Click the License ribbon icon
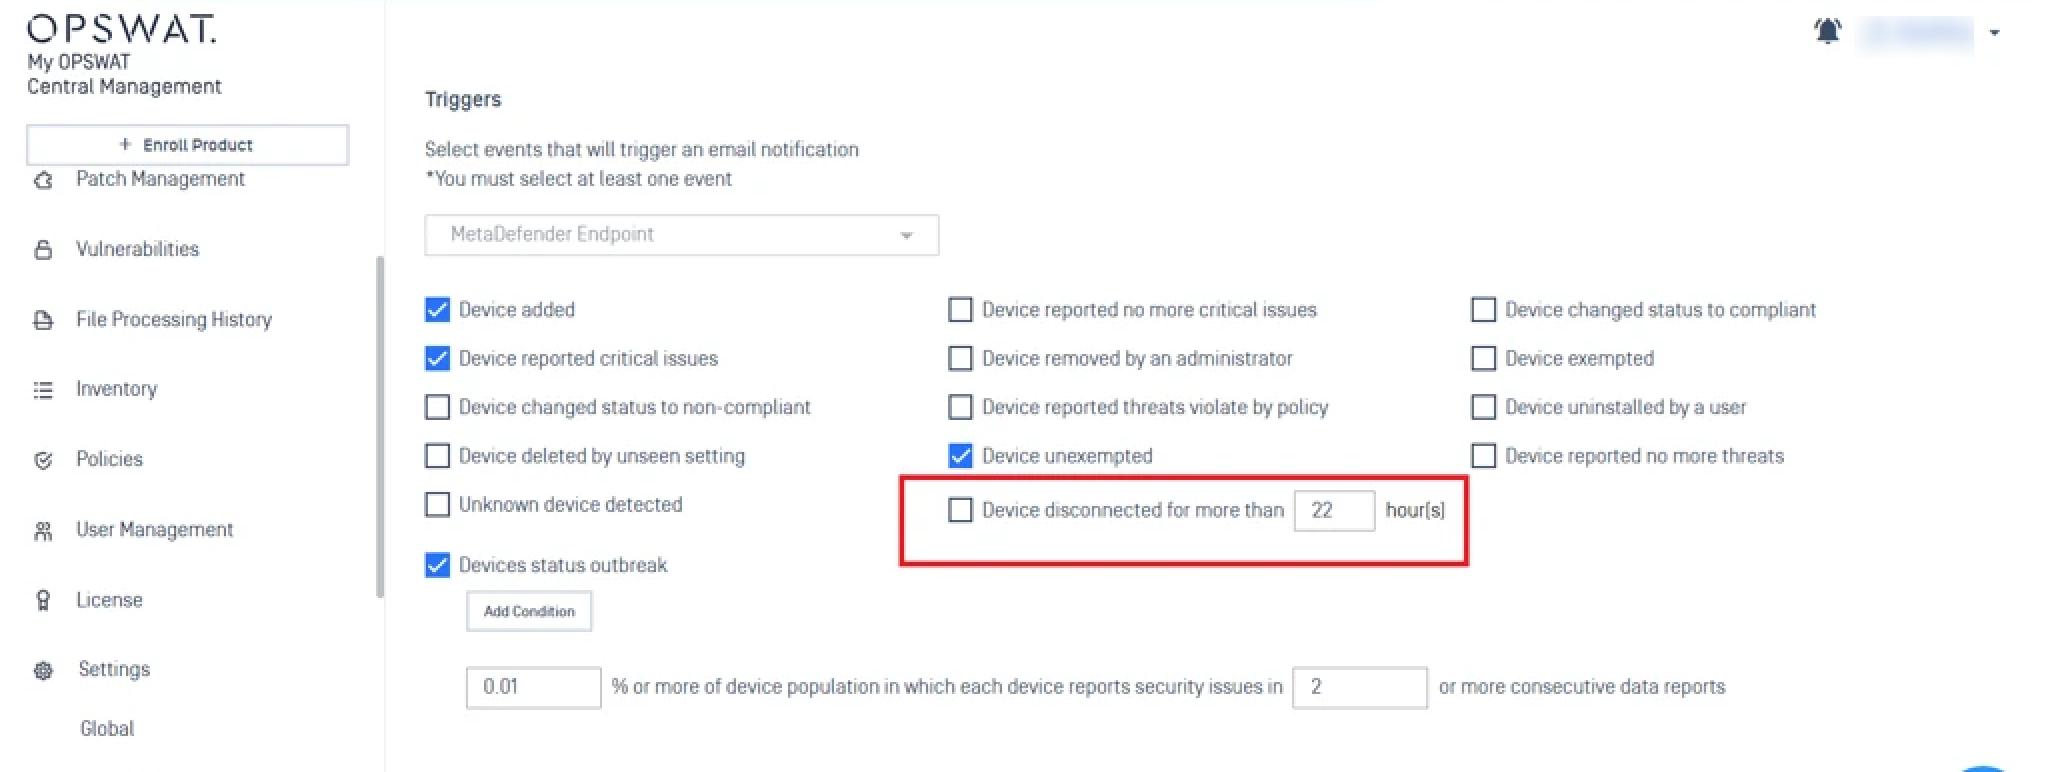The width and height of the screenshot is (2048, 772). click(x=43, y=600)
